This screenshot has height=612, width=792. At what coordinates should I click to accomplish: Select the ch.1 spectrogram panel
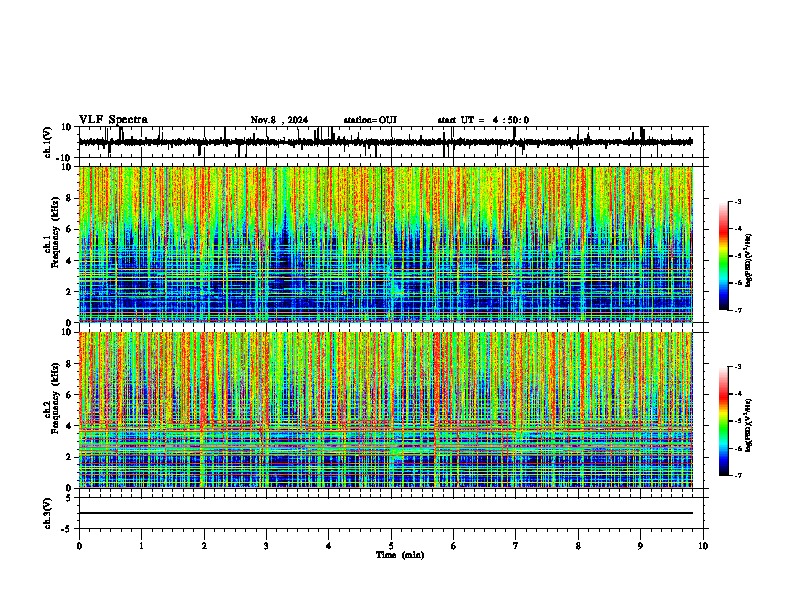(x=385, y=244)
